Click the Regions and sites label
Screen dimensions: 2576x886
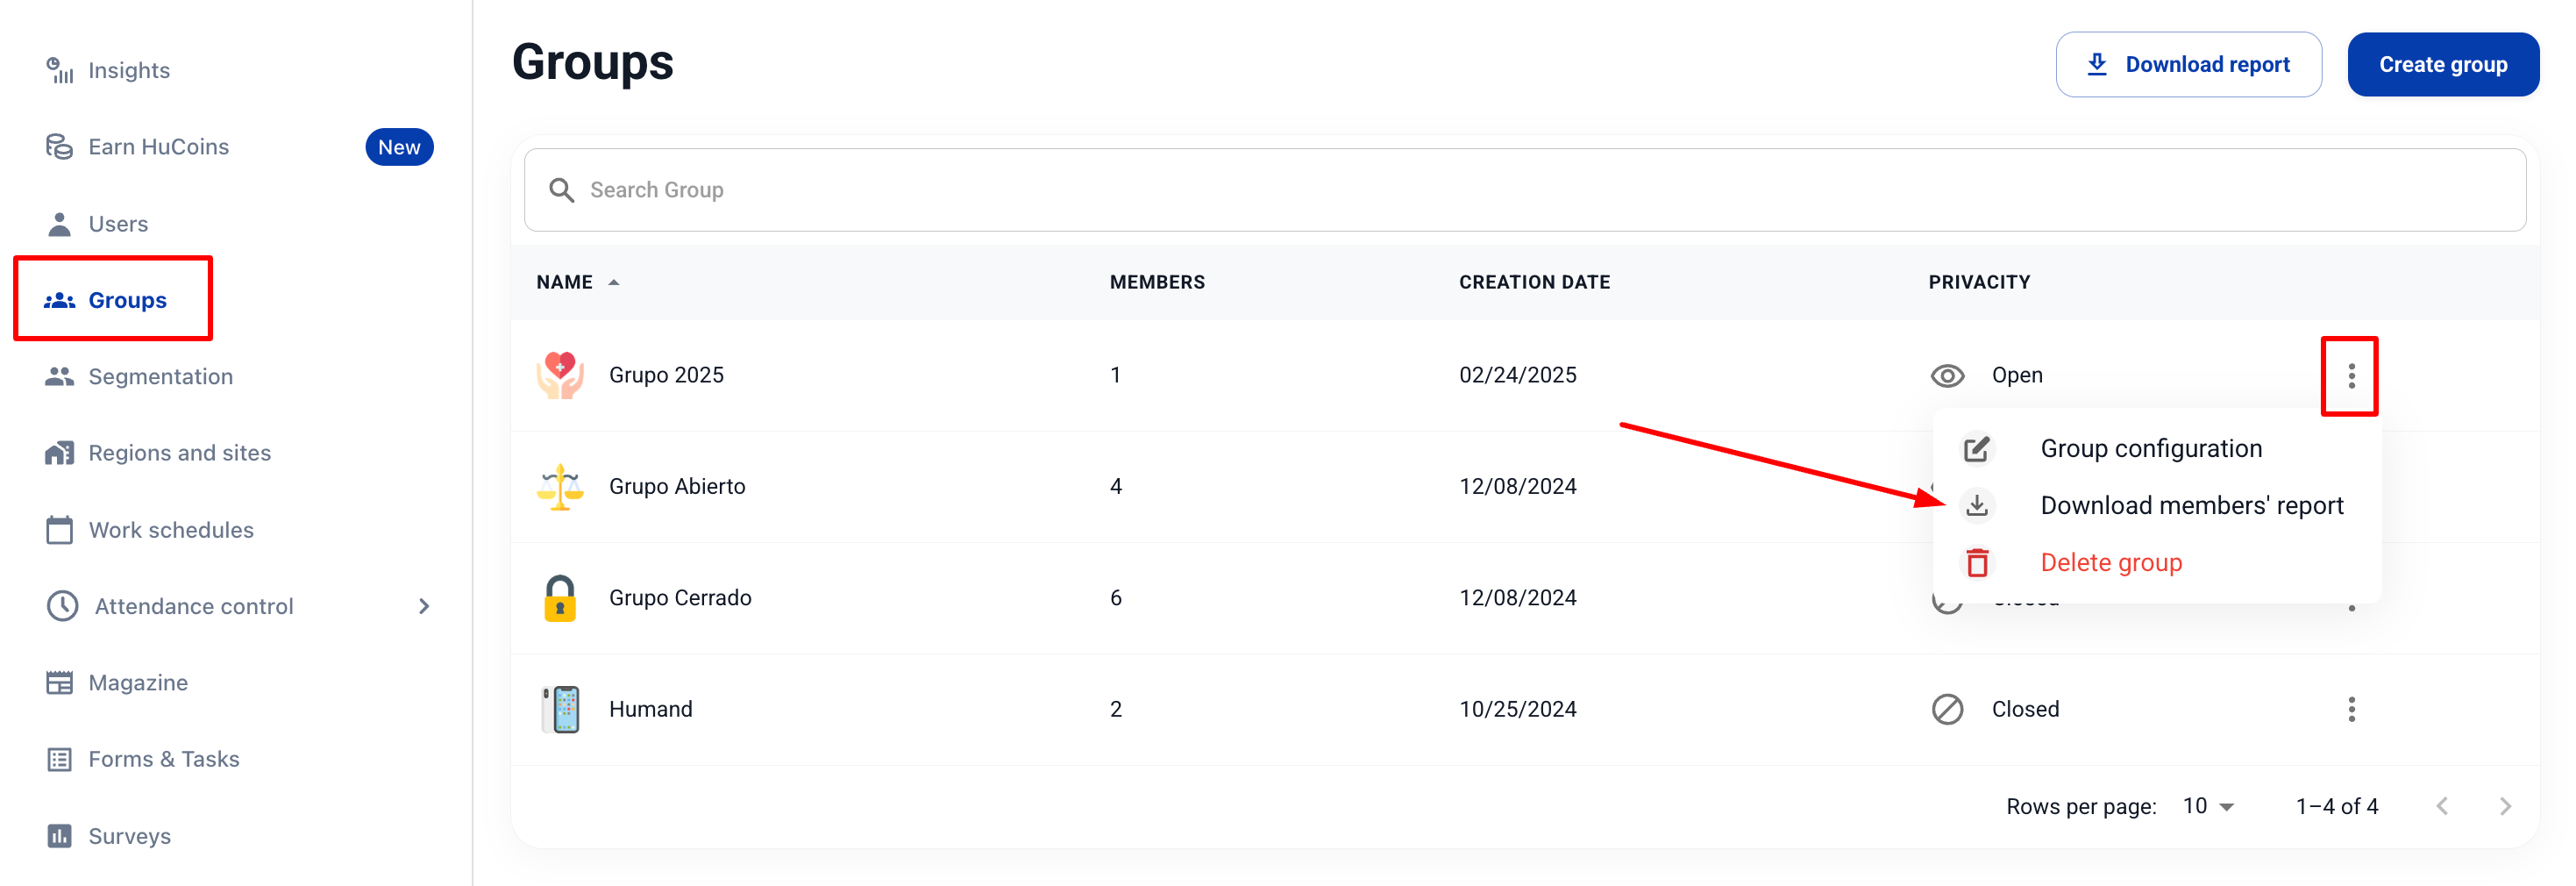tap(179, 453)
